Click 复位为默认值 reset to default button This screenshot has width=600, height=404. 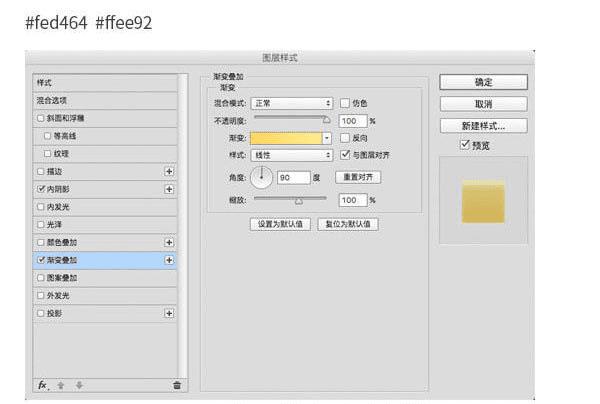[x=348, y=224]
